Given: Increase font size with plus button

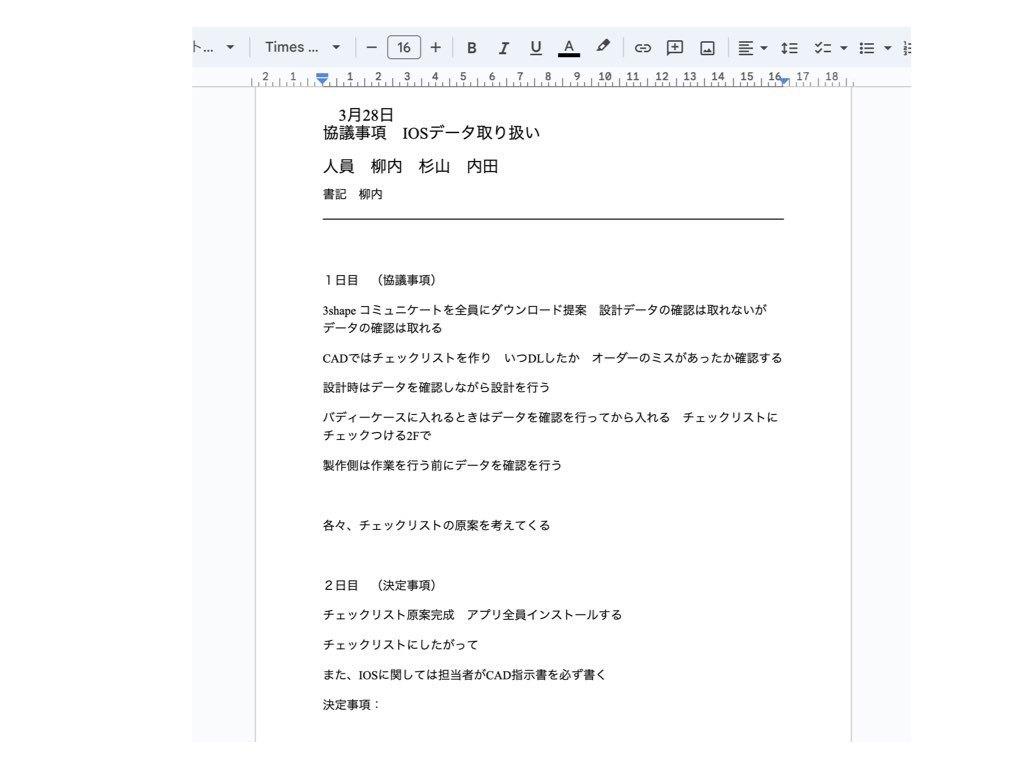Looking at the screenshot, I should coord(436,48).
